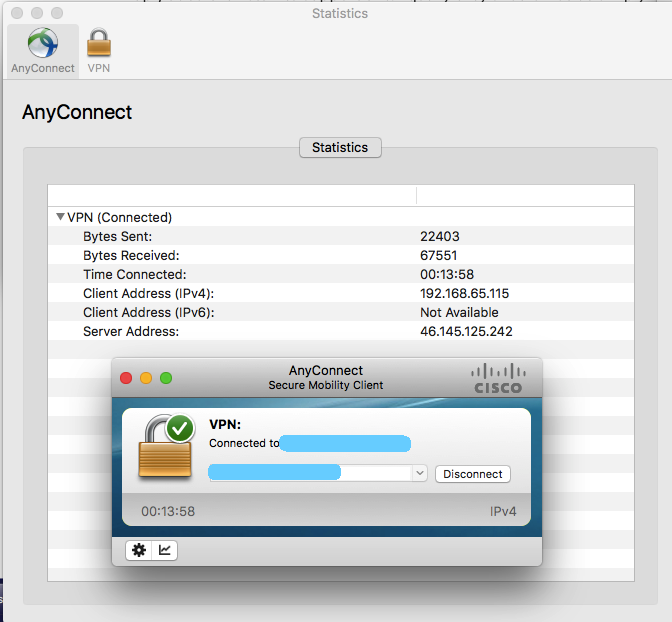Collapse the VPN (Connected) disclosure triangle
The width and height of the screenshot is (672, 622).
(60, 217)
